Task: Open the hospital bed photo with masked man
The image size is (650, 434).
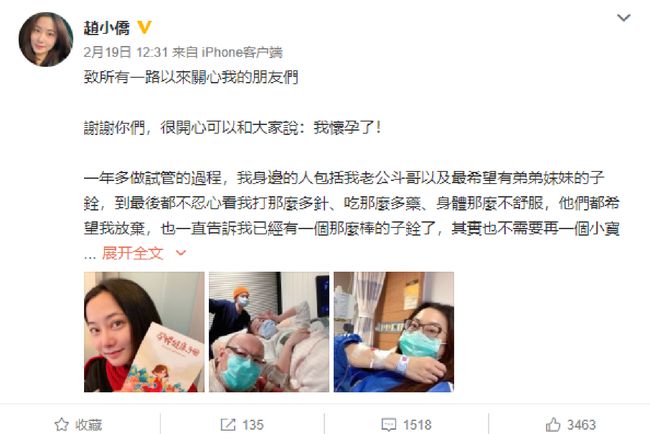Action: click(269, 332)
